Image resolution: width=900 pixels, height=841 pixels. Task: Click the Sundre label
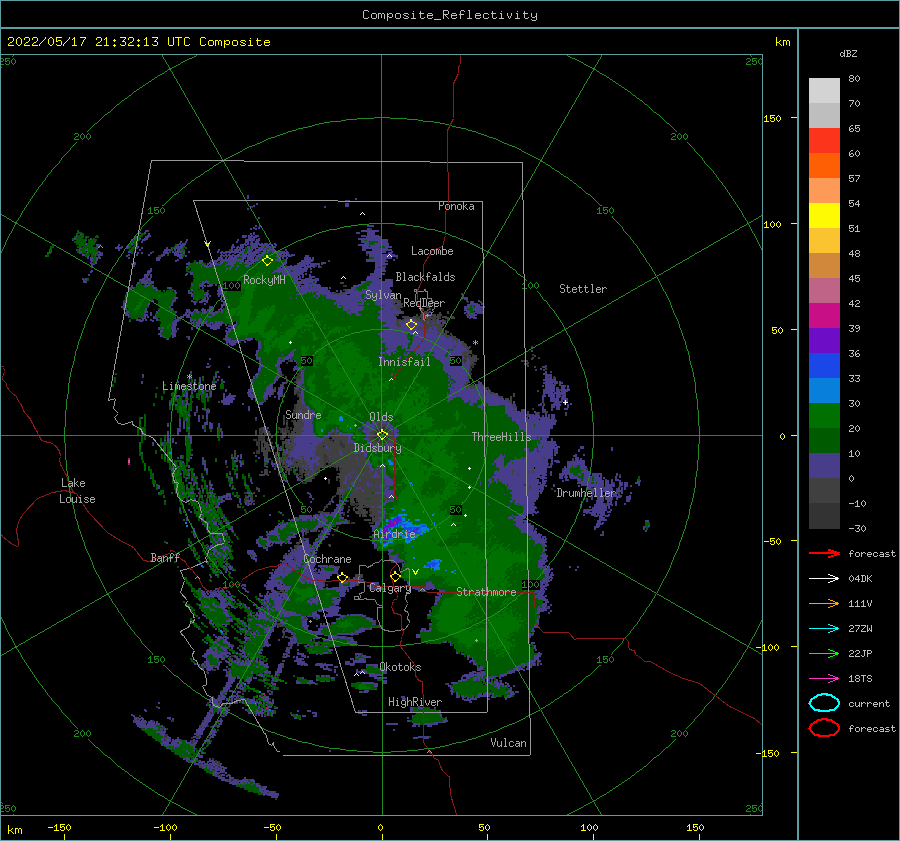[x=303, y=415]
